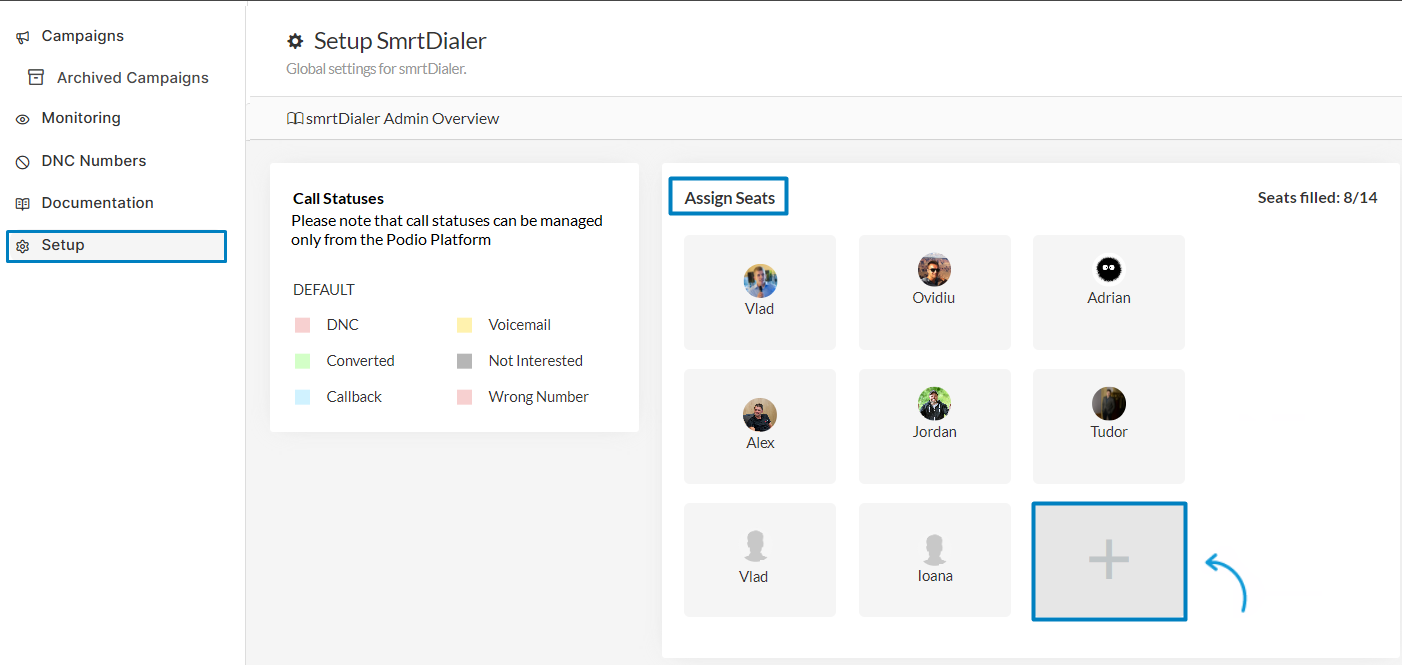The image size is (1402, 665).
Task: Click the Setup gear icon in sidebar
Action: [x=23, y=246]
